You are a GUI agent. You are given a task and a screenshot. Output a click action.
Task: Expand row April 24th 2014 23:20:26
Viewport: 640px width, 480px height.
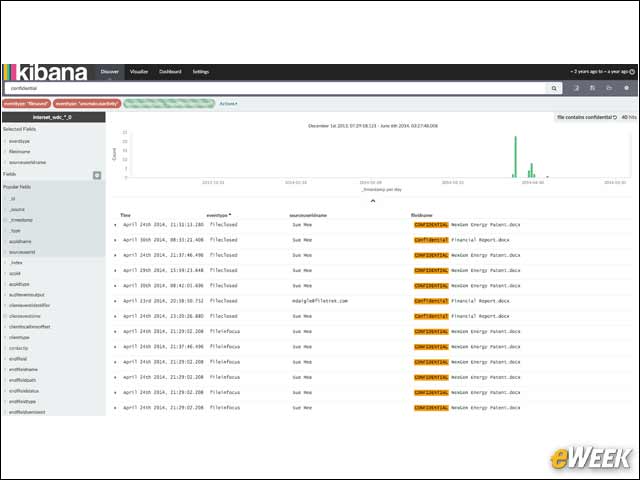pyautogui.click(x=115, y=316)
